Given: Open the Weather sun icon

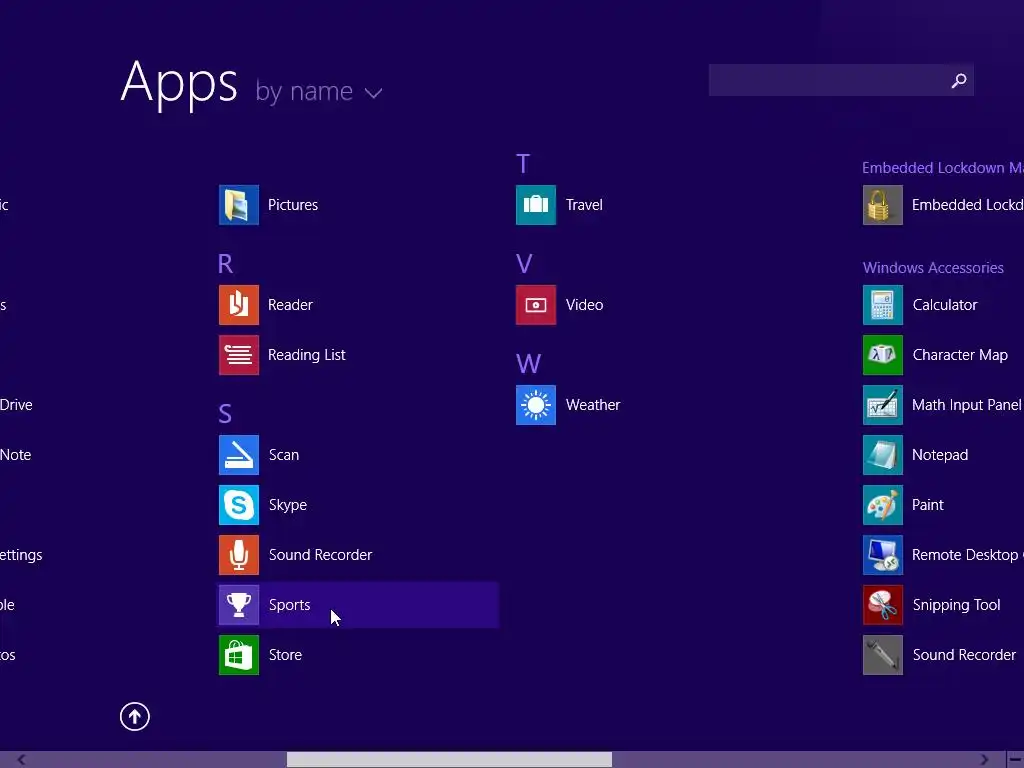Looking at the screenshot, I should pyautogui.click(x=536, y=405).
